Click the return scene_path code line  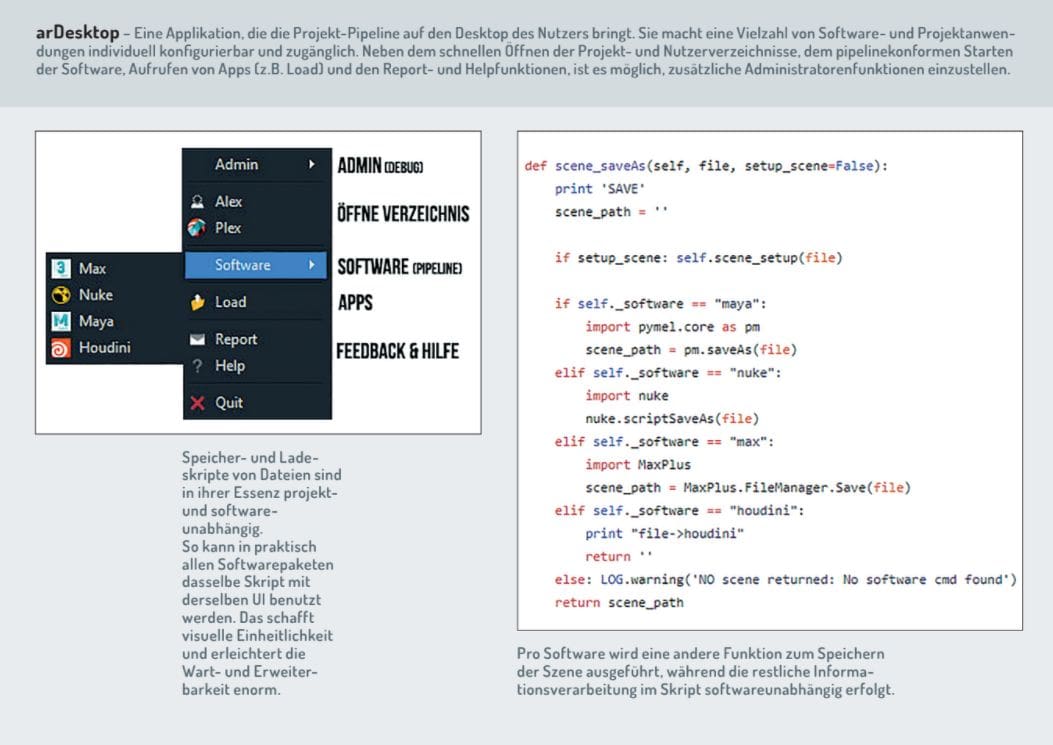click(x=619, y=603)
